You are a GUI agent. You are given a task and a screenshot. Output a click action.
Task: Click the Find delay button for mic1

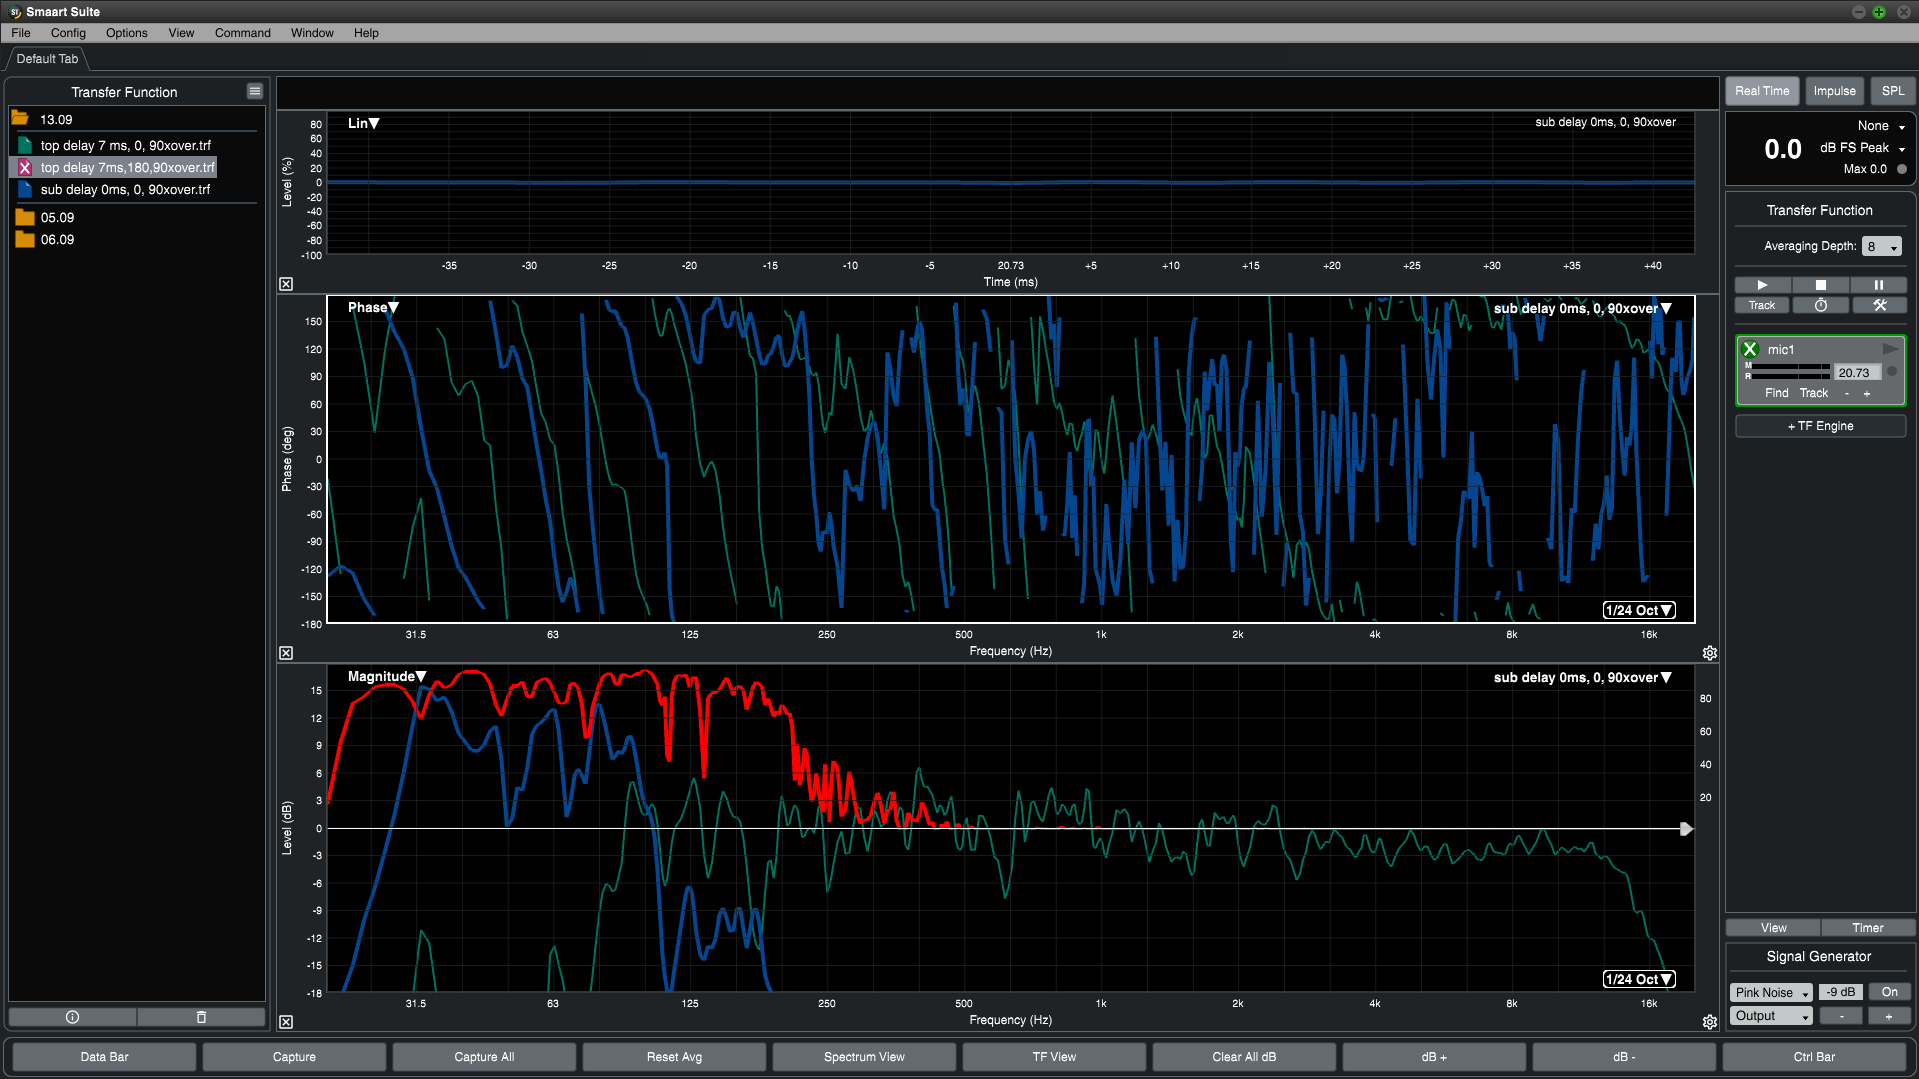click(x=1776, y=393)
